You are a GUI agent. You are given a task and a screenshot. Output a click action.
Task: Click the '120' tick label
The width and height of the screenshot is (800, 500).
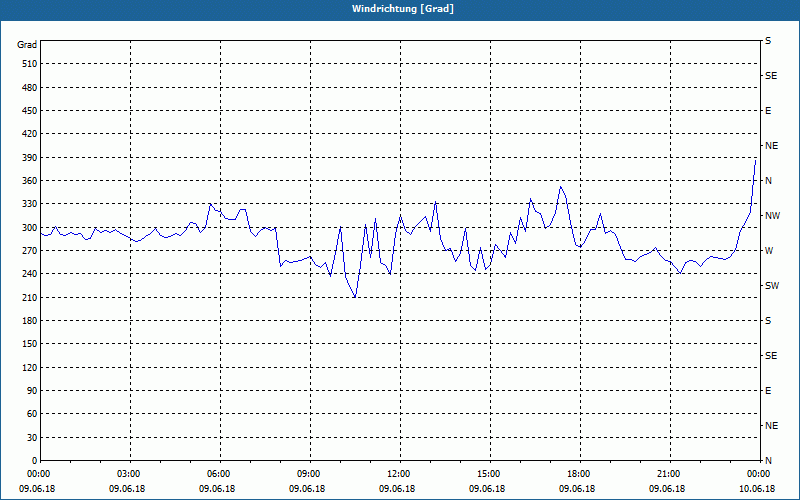tap(30, 367)
